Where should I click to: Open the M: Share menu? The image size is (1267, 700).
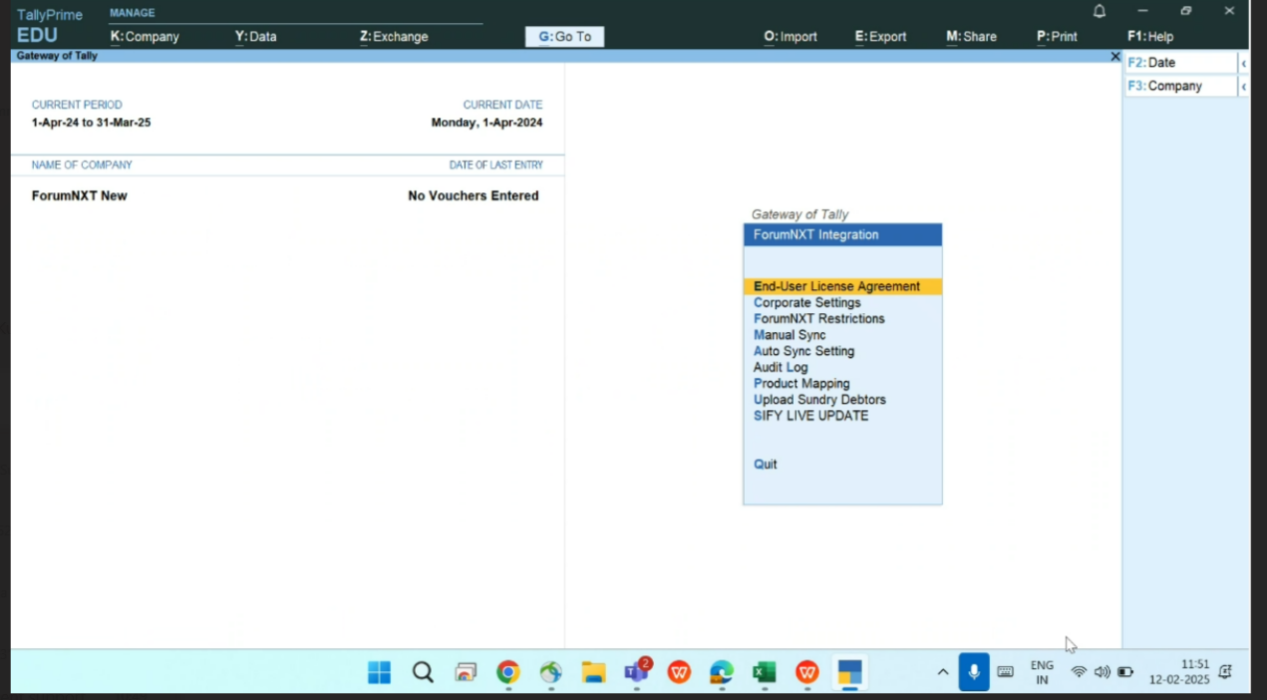(x=971, y=37)
